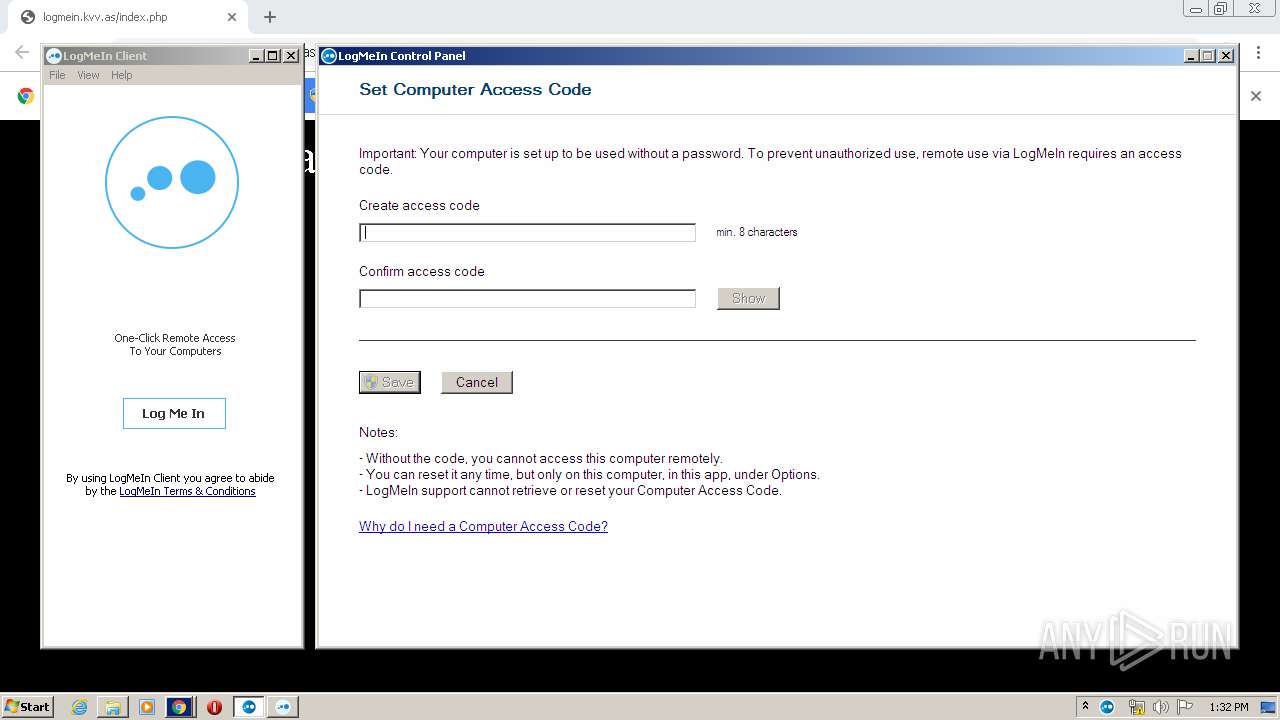This screenshot has width=1280, height=720.
Task: Click the LogMeIn system tray icon
Action: [1107, 707]
